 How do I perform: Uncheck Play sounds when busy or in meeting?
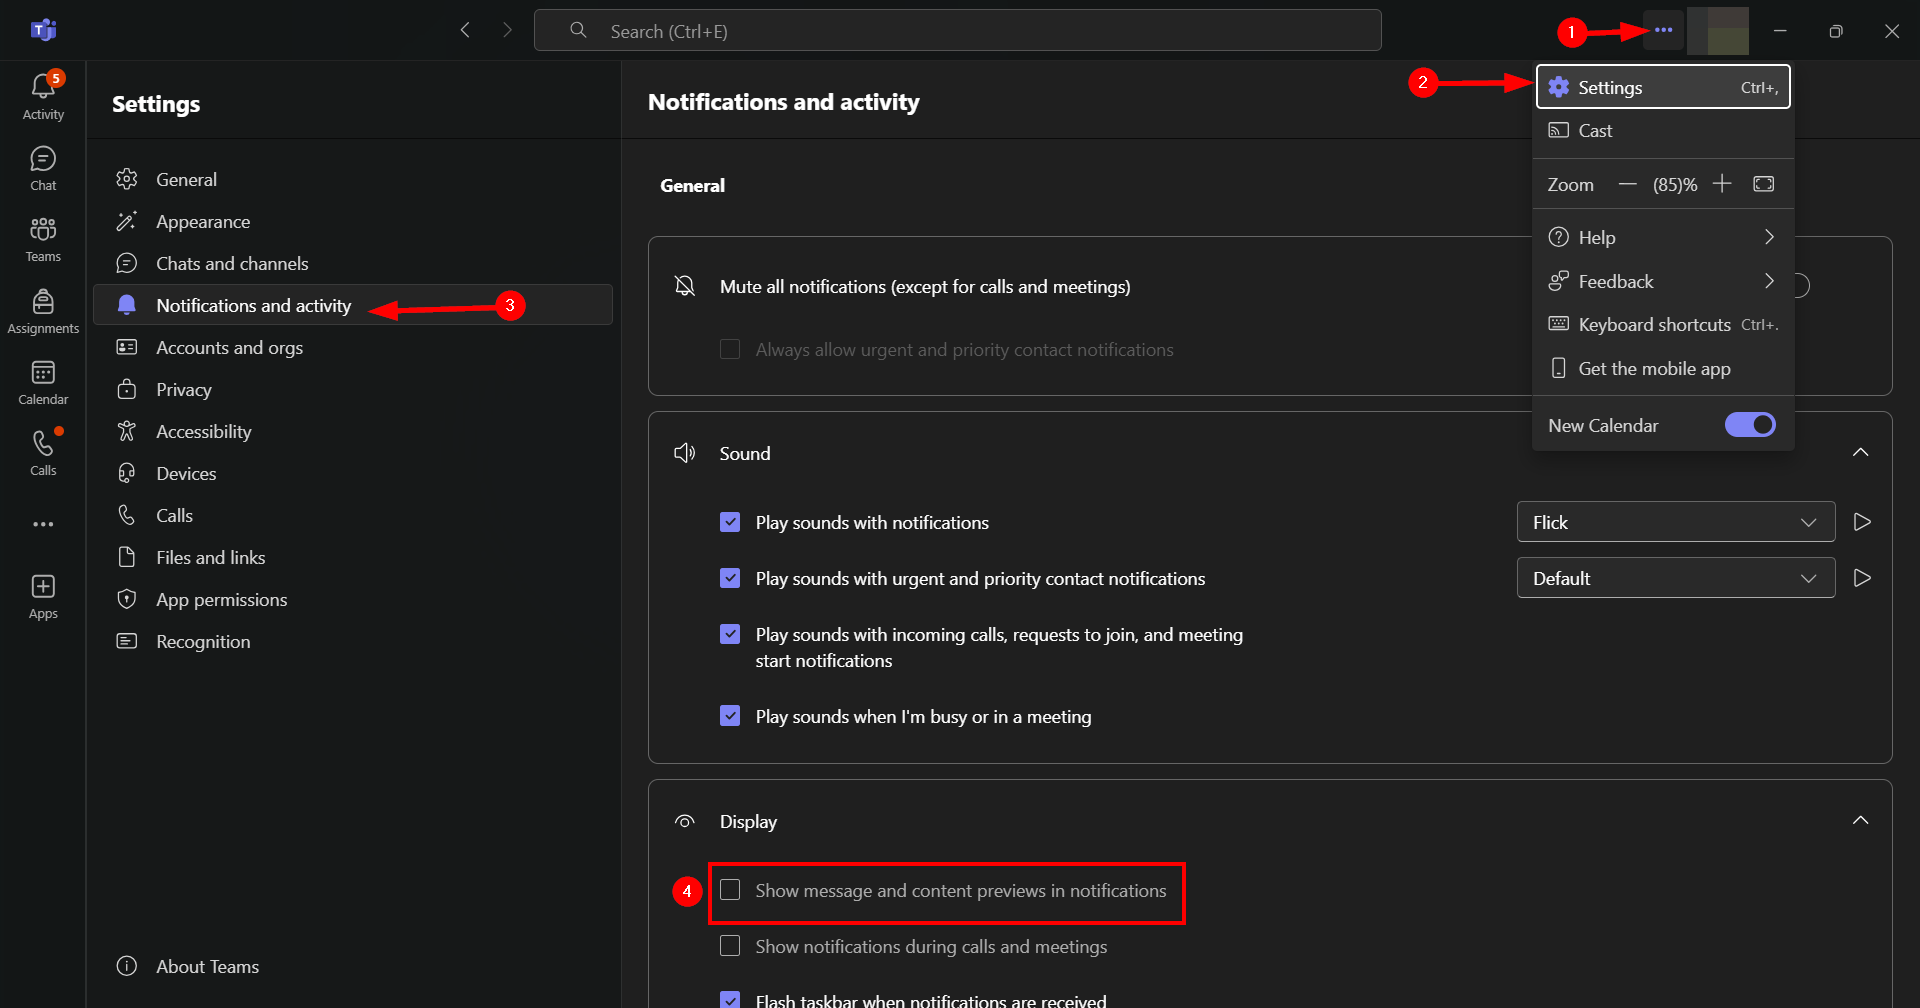(731, 716)
